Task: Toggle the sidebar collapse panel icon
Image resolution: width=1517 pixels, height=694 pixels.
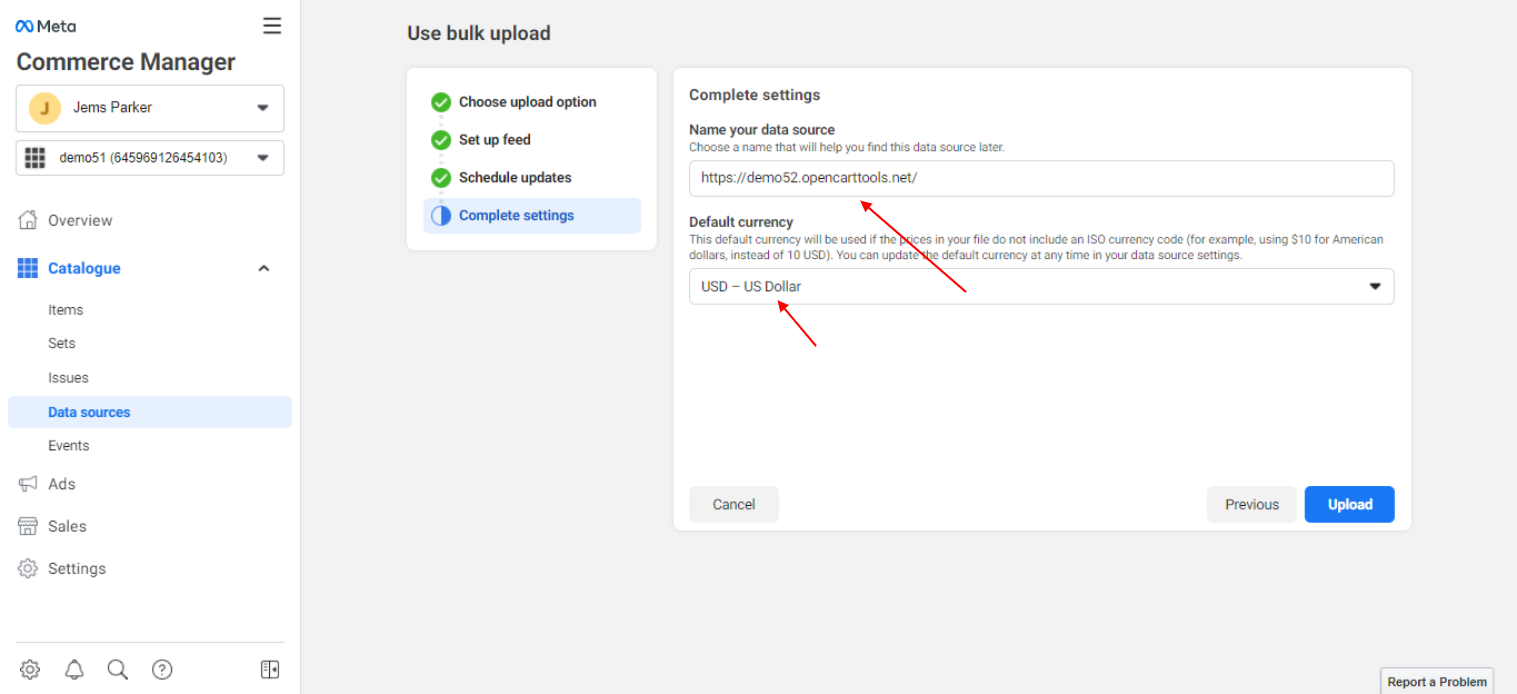Action: (x=270, y=670)
